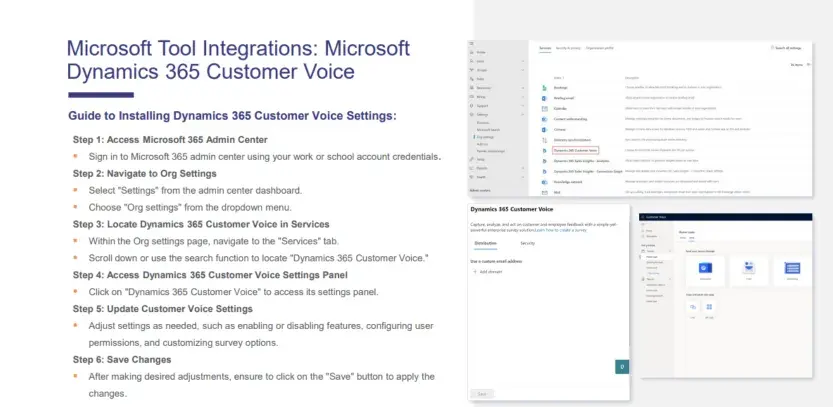This screenshot has height=407, width=833.
Task: Open Org settings in the sidebar
Action: coord(485,137)
